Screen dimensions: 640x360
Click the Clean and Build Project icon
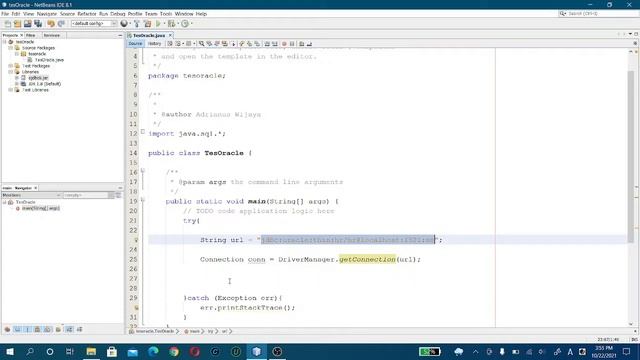147,24
